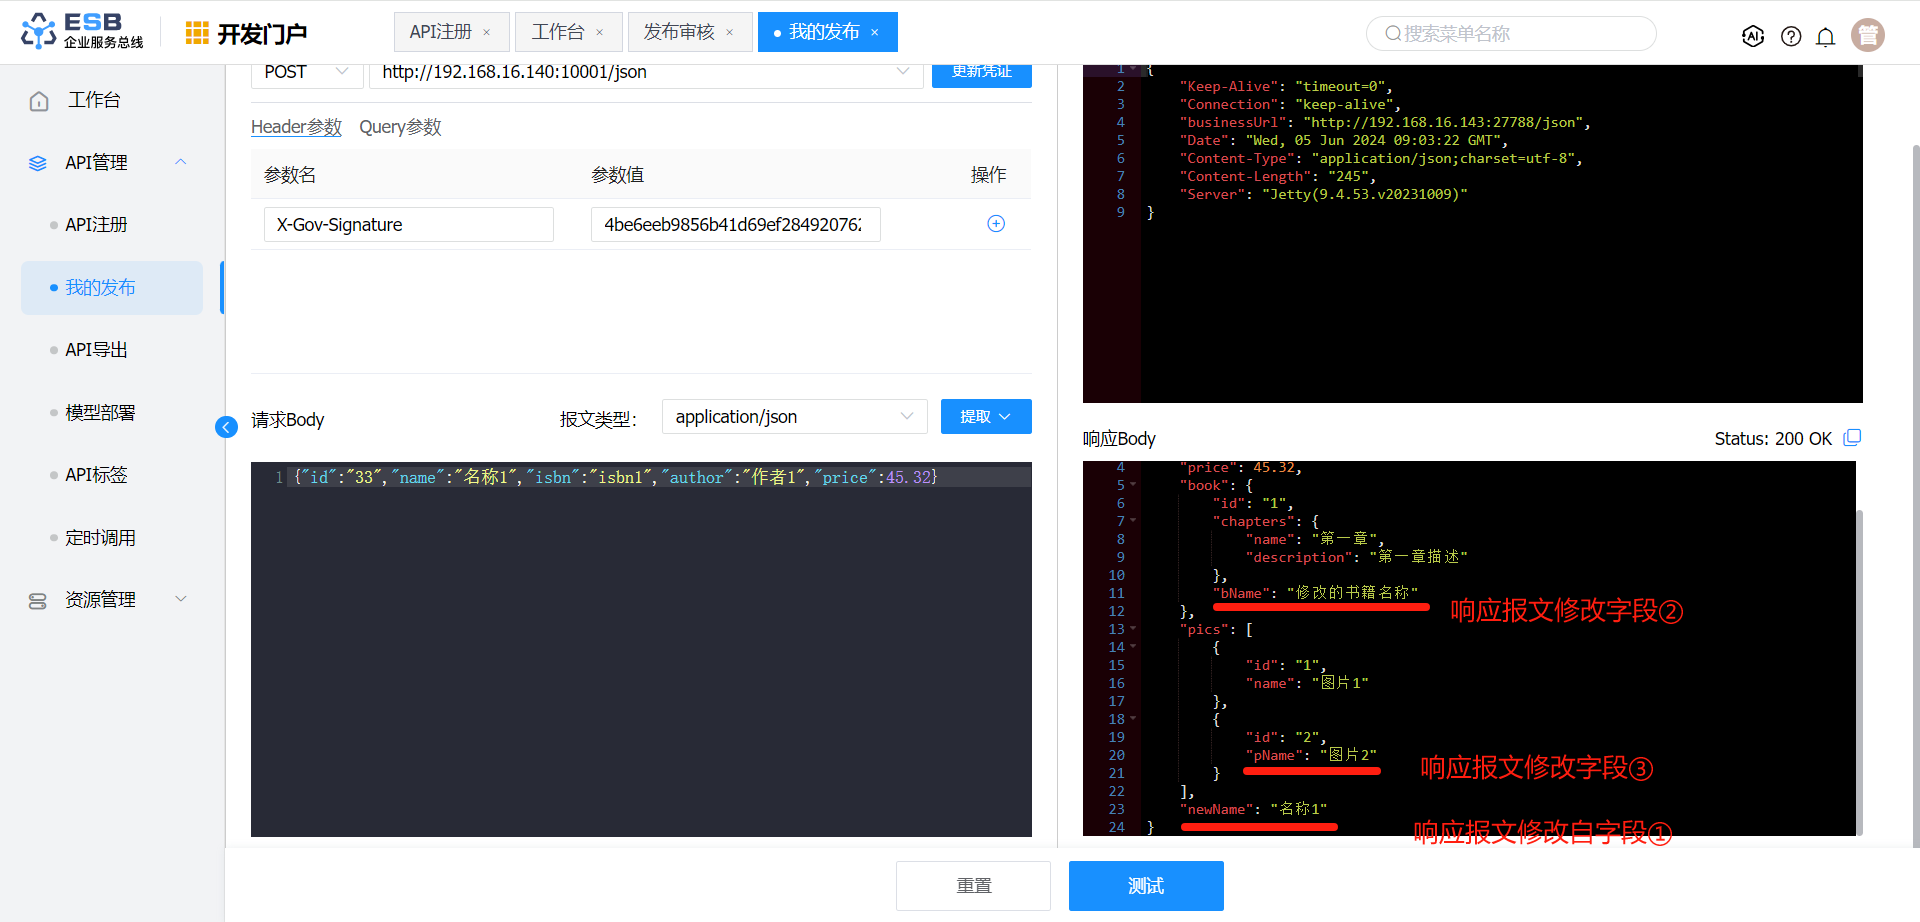This screenshot has width=1920, height=922.
Task: Add header parameter with plus icon
Action: [x=996, y=224]
